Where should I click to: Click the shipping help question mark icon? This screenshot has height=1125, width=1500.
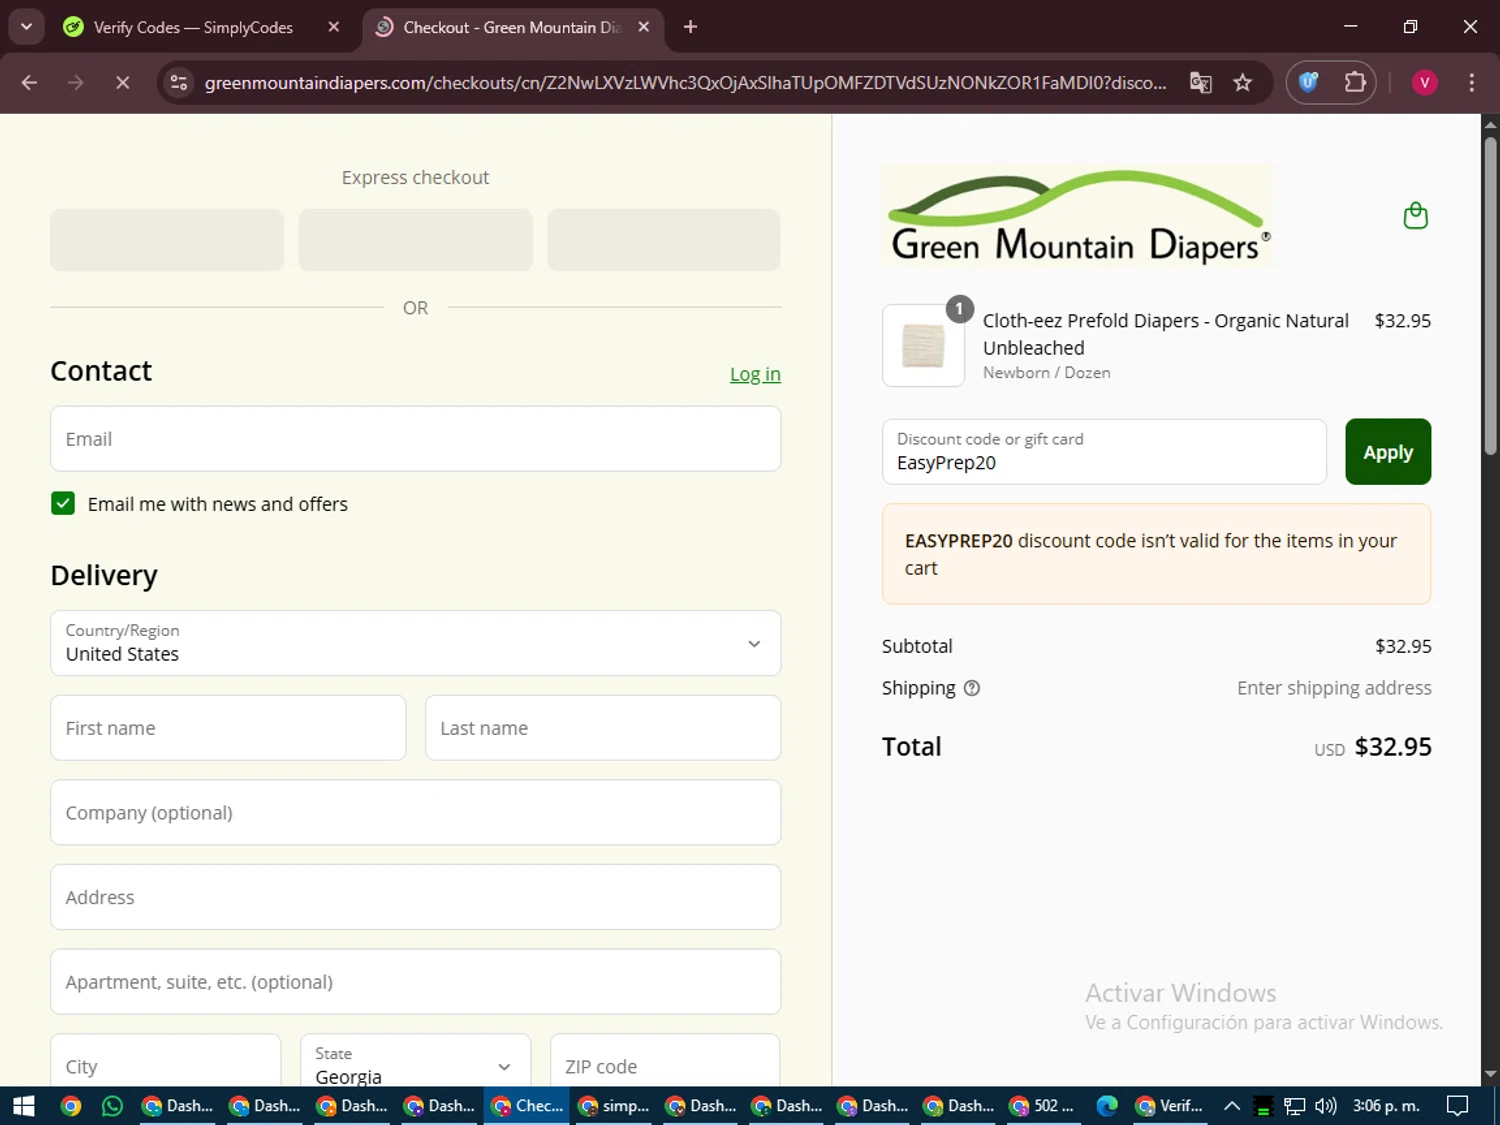pos(972,688)
